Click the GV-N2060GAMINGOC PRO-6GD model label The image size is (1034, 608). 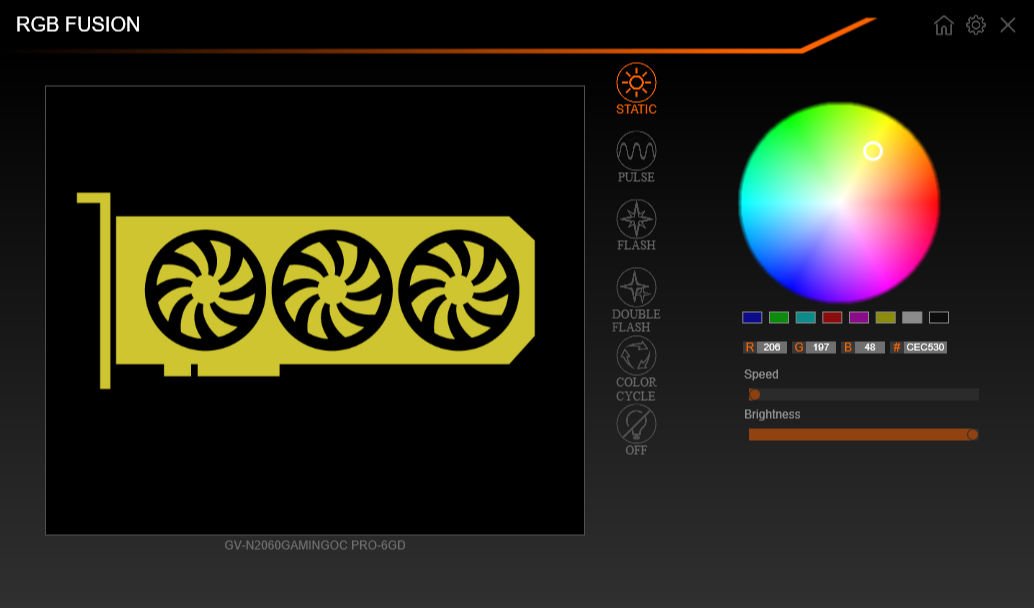(315, 545)
